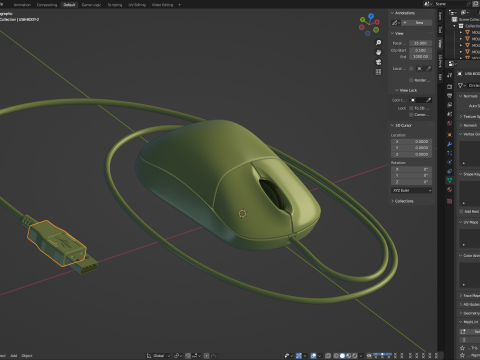Open the Physics properties tab
Image resolution: width=480 pixels, height=360 pixels.
450,162
